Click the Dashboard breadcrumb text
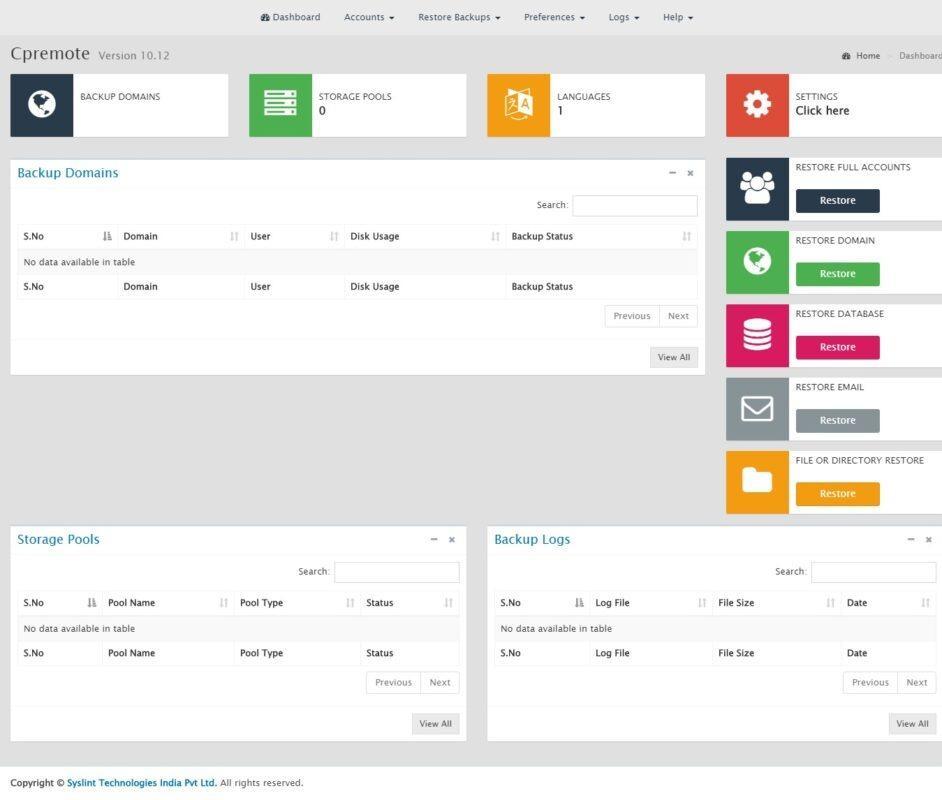This screenshot has width=942, height=800. point(920,56)
